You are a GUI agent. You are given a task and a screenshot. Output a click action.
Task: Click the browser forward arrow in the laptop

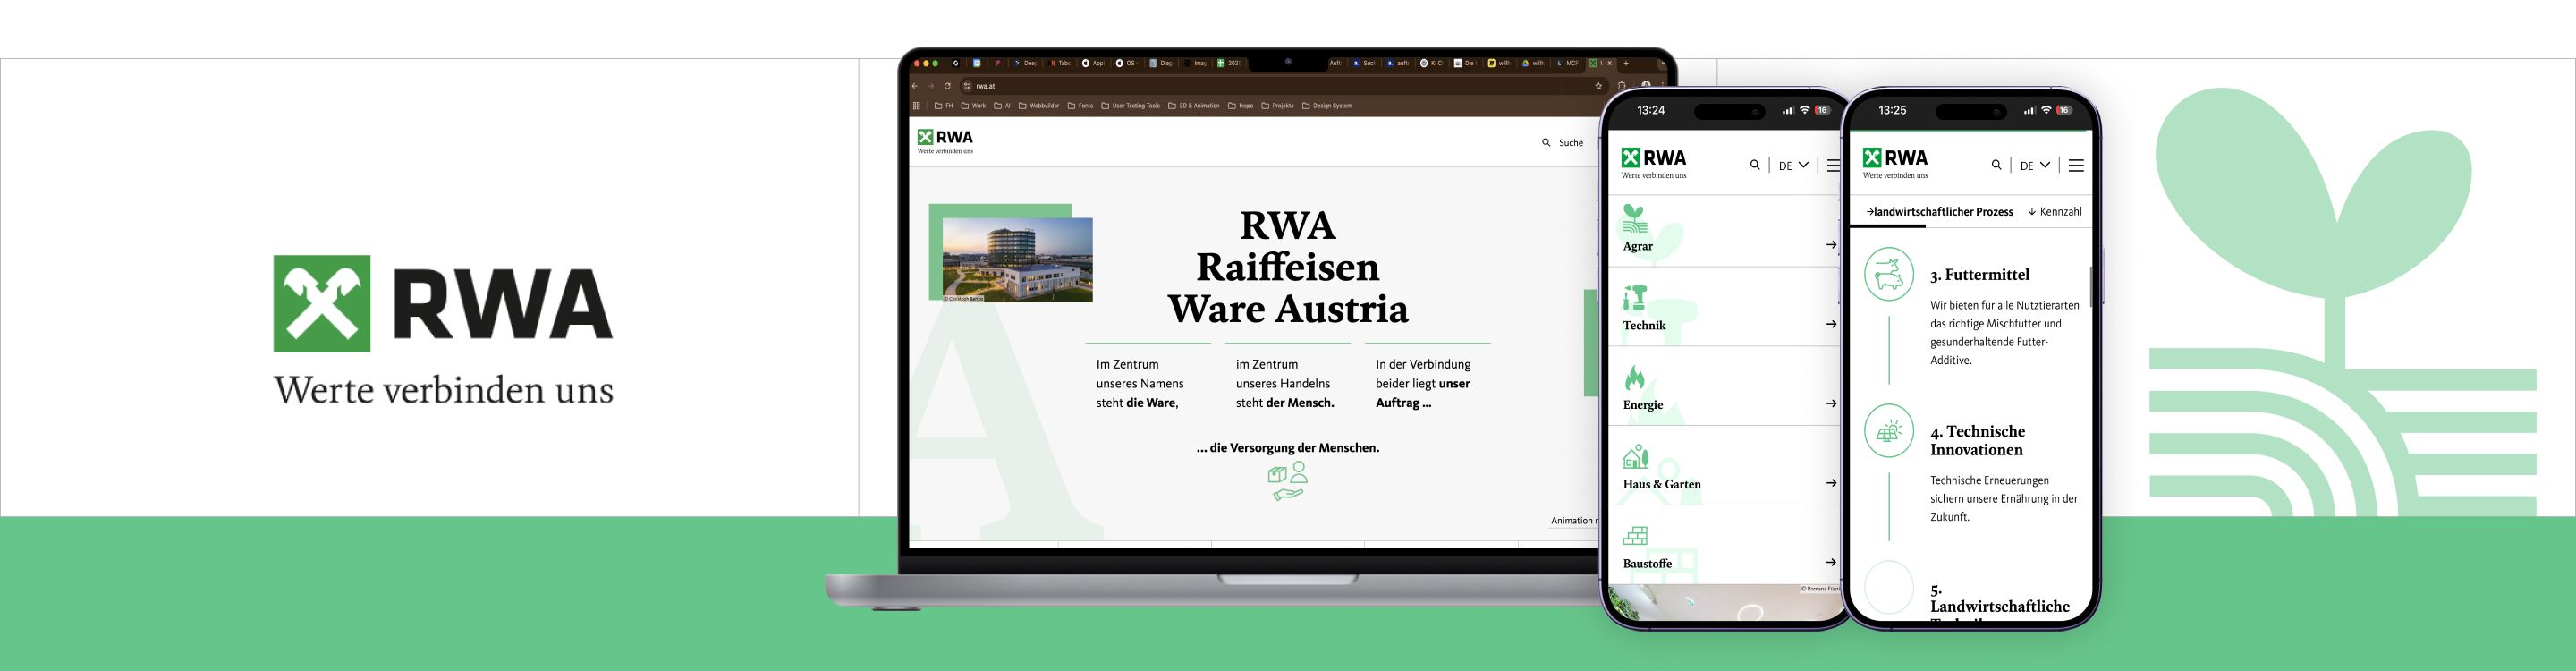(931, 86)
